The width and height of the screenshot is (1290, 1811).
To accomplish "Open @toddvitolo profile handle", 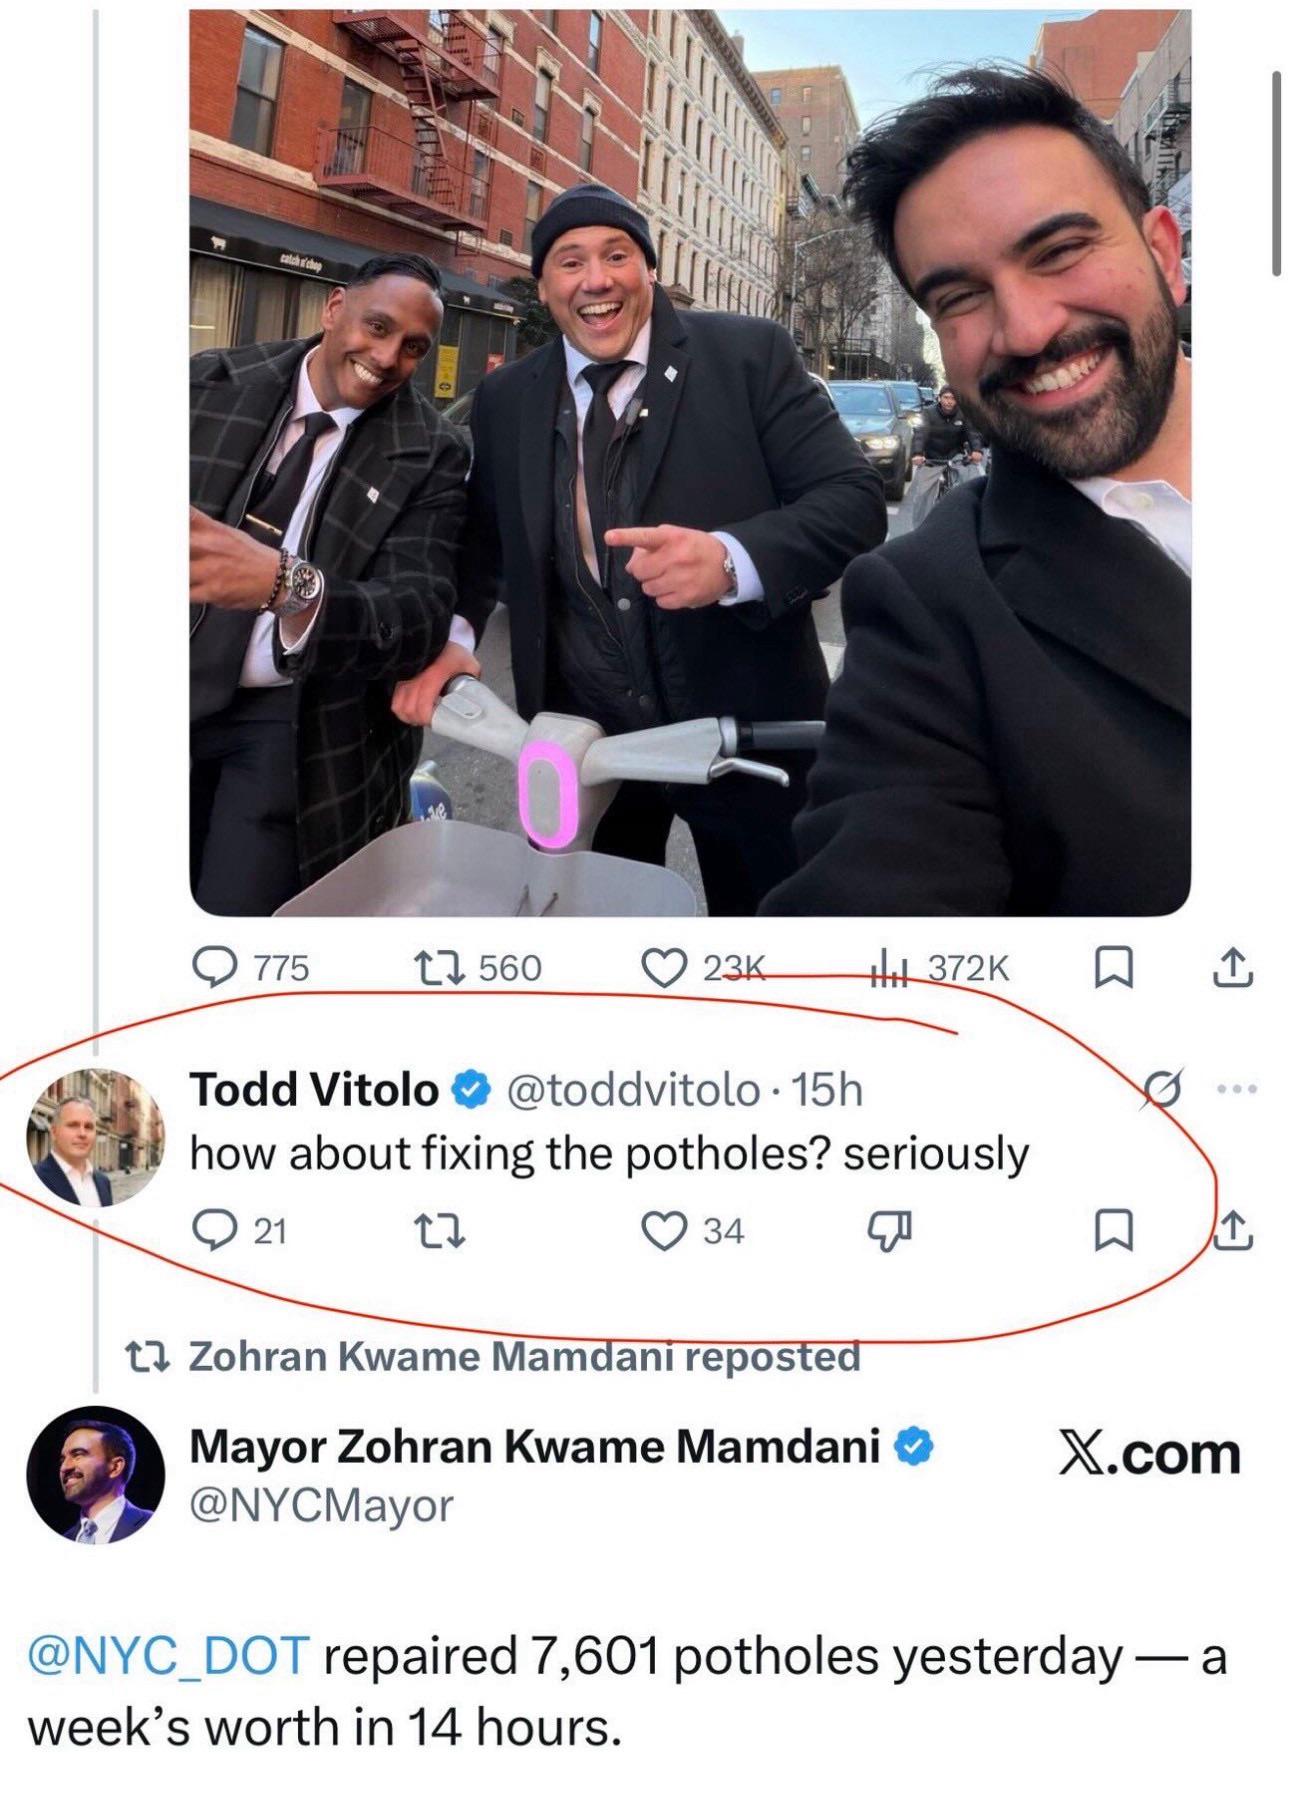I will 633,1089.
